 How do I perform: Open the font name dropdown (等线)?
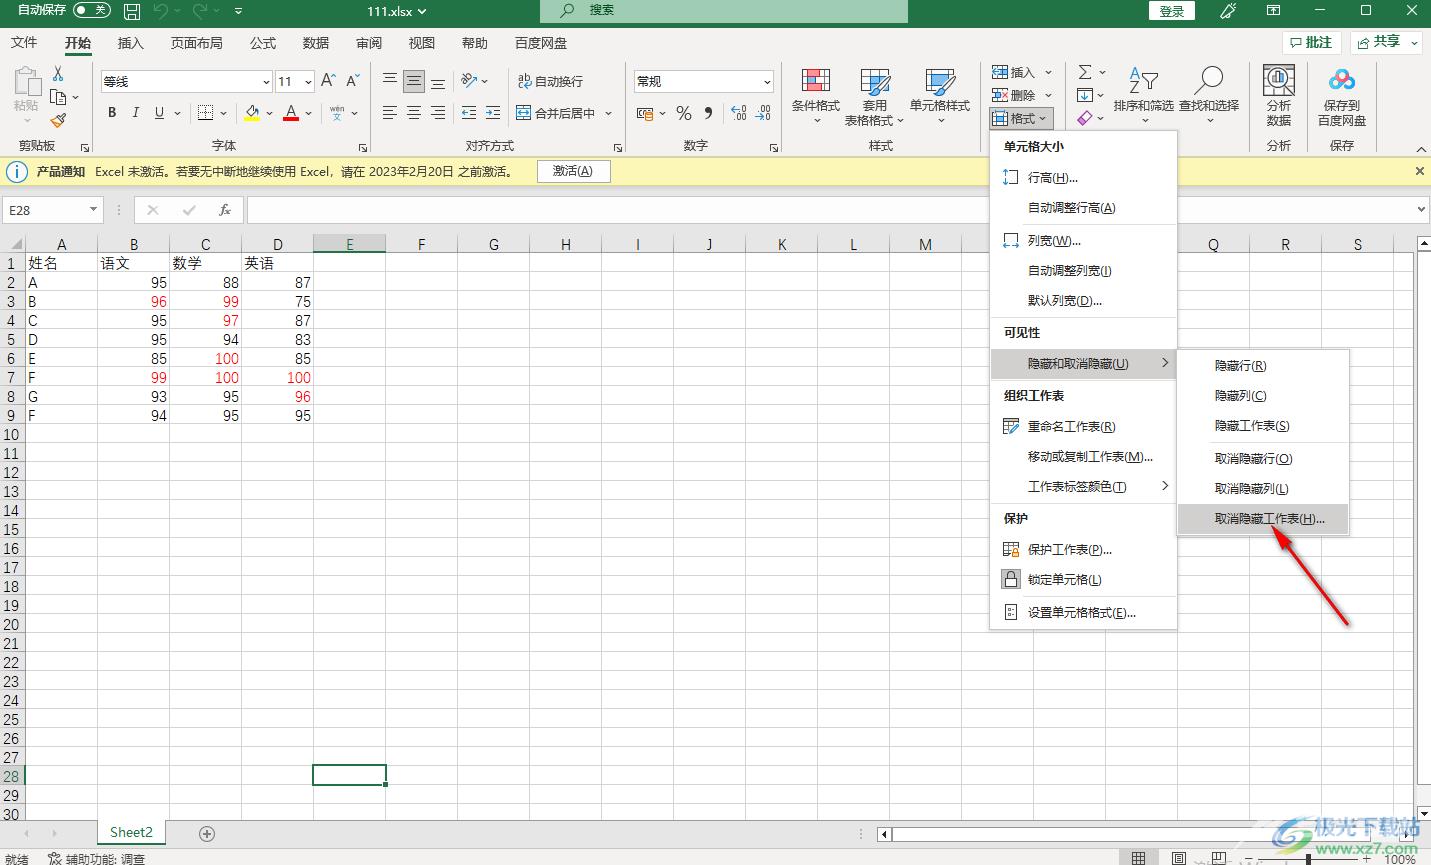click(x=266, y=82)
